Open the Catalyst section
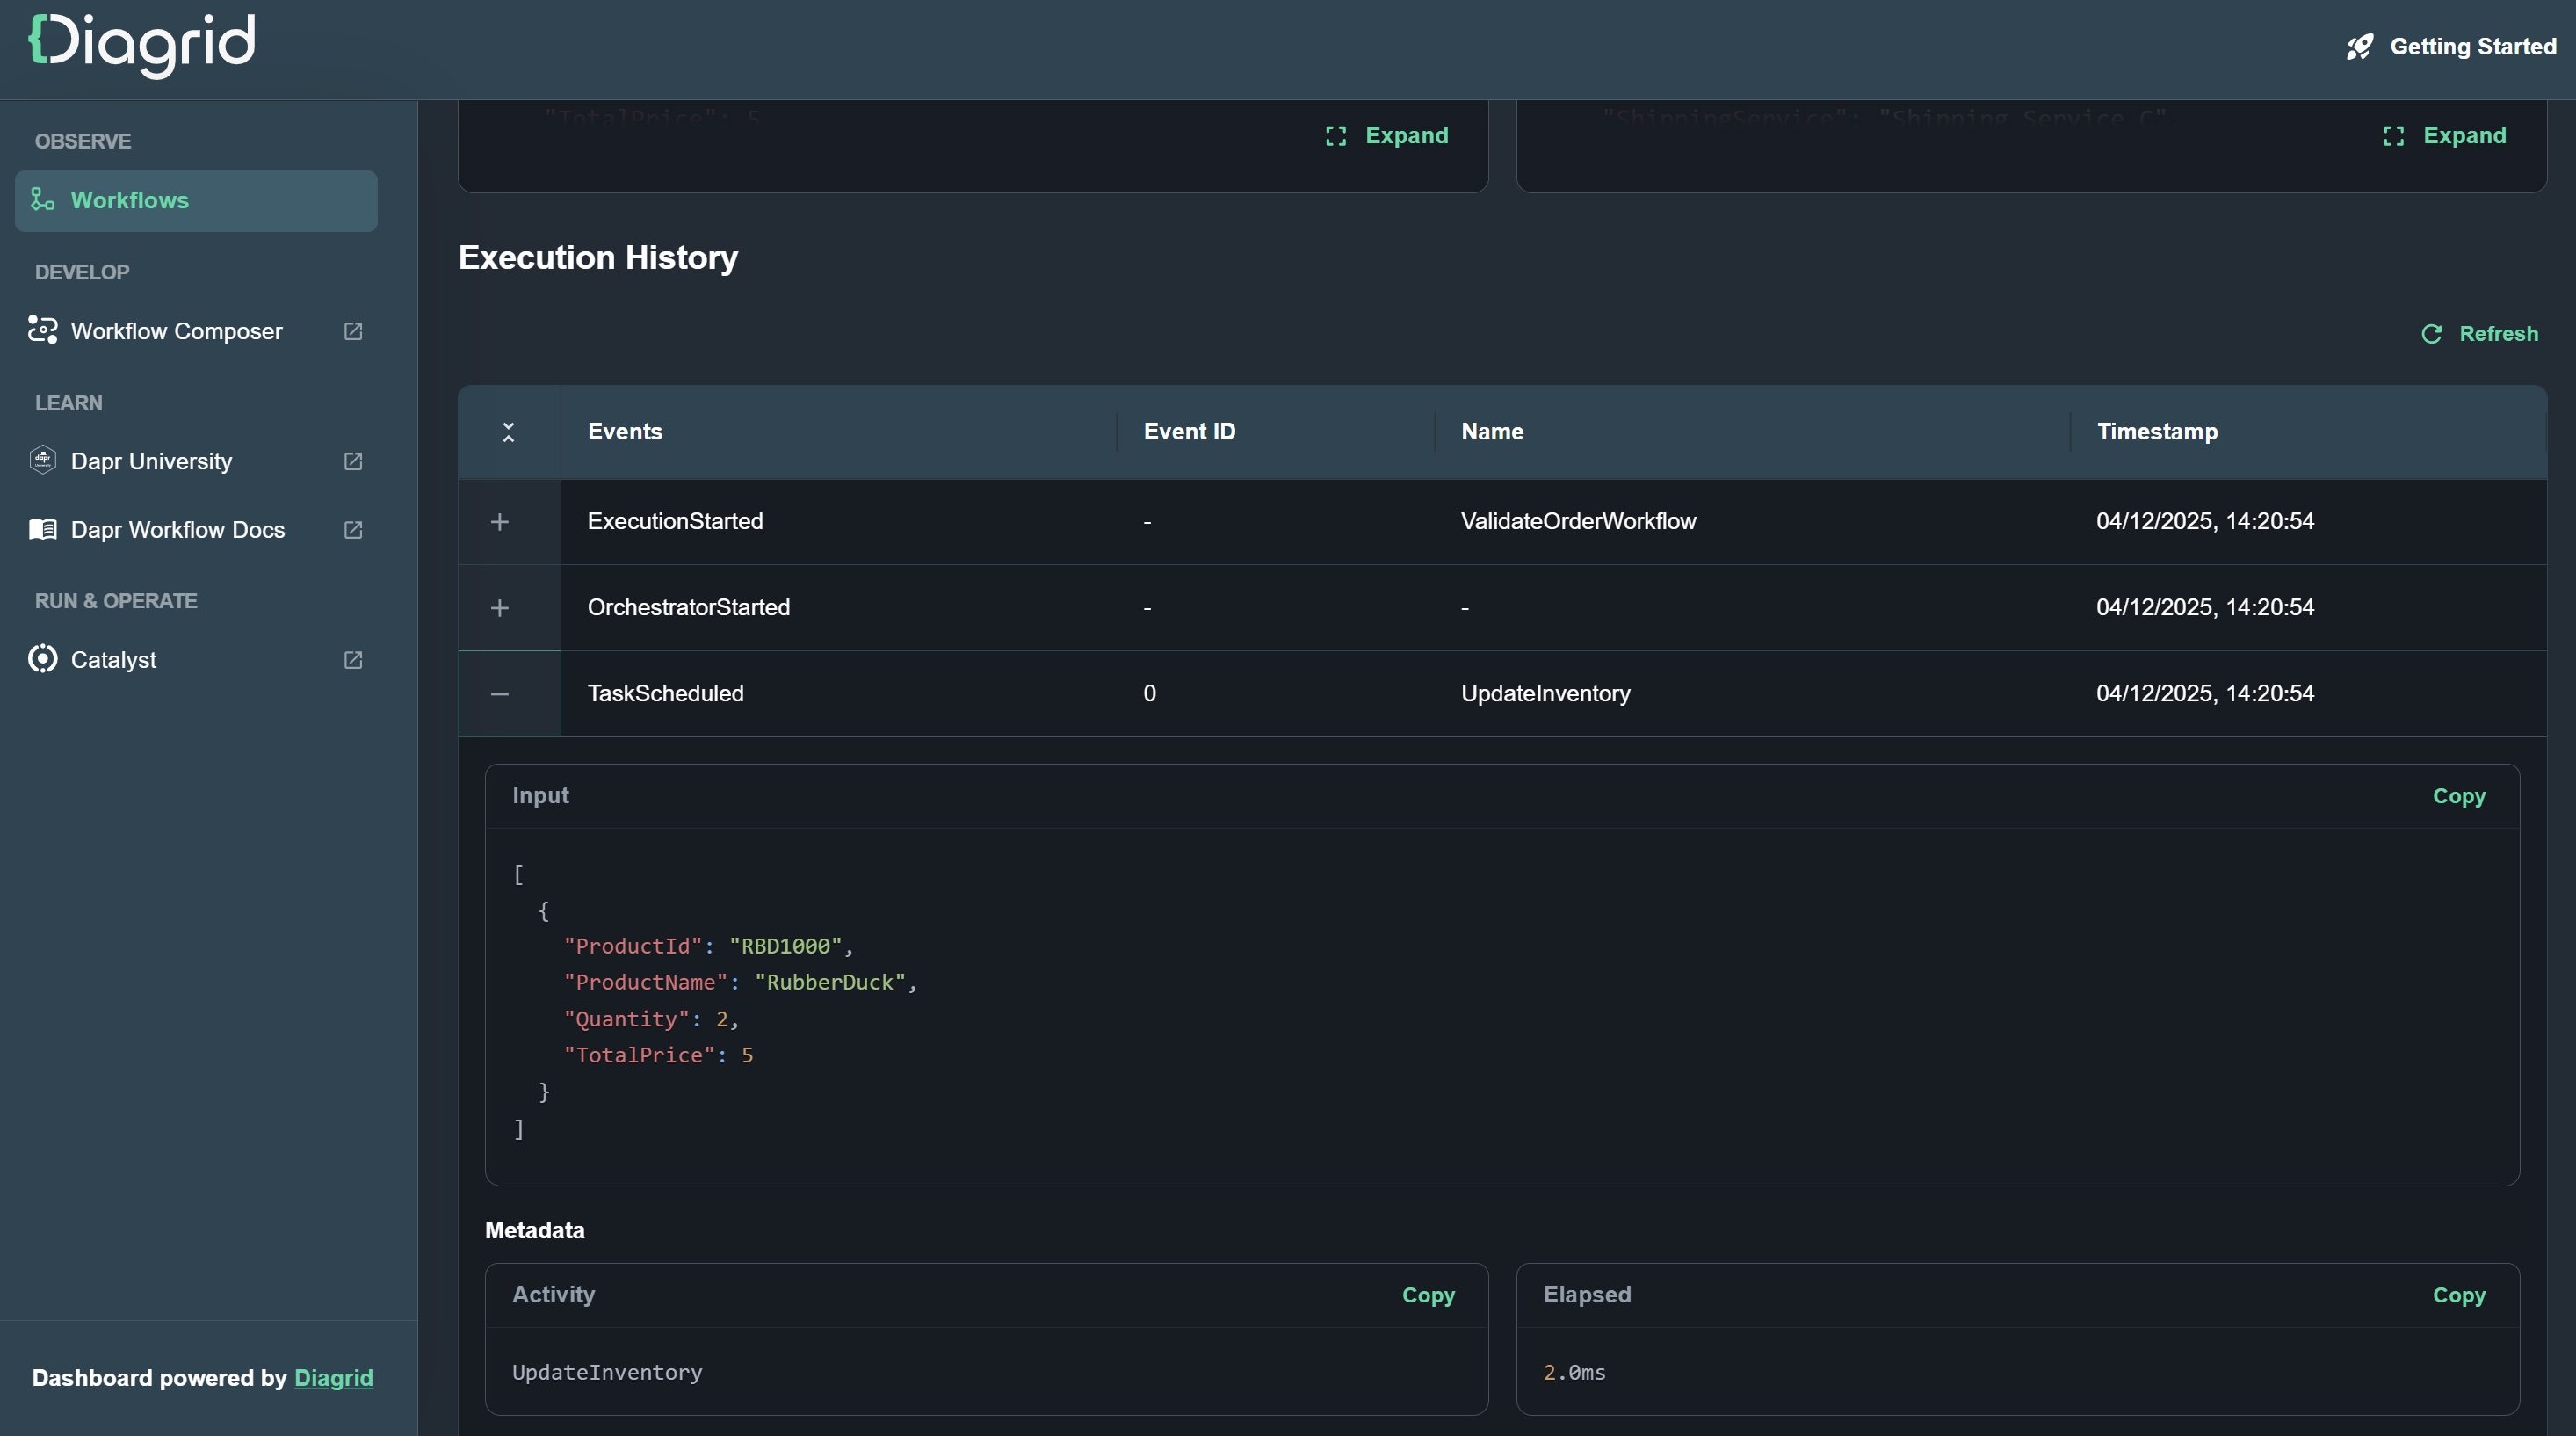The width and height of the screenshot is (2576, 1436). (x=113, y=659)
